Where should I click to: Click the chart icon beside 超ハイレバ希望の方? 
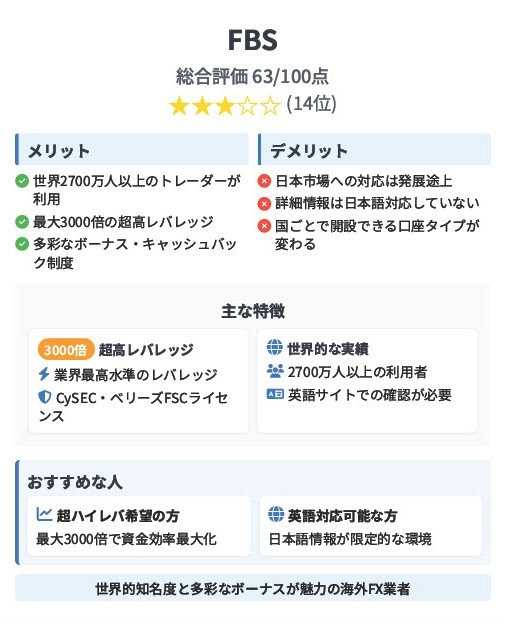[45, 514]
